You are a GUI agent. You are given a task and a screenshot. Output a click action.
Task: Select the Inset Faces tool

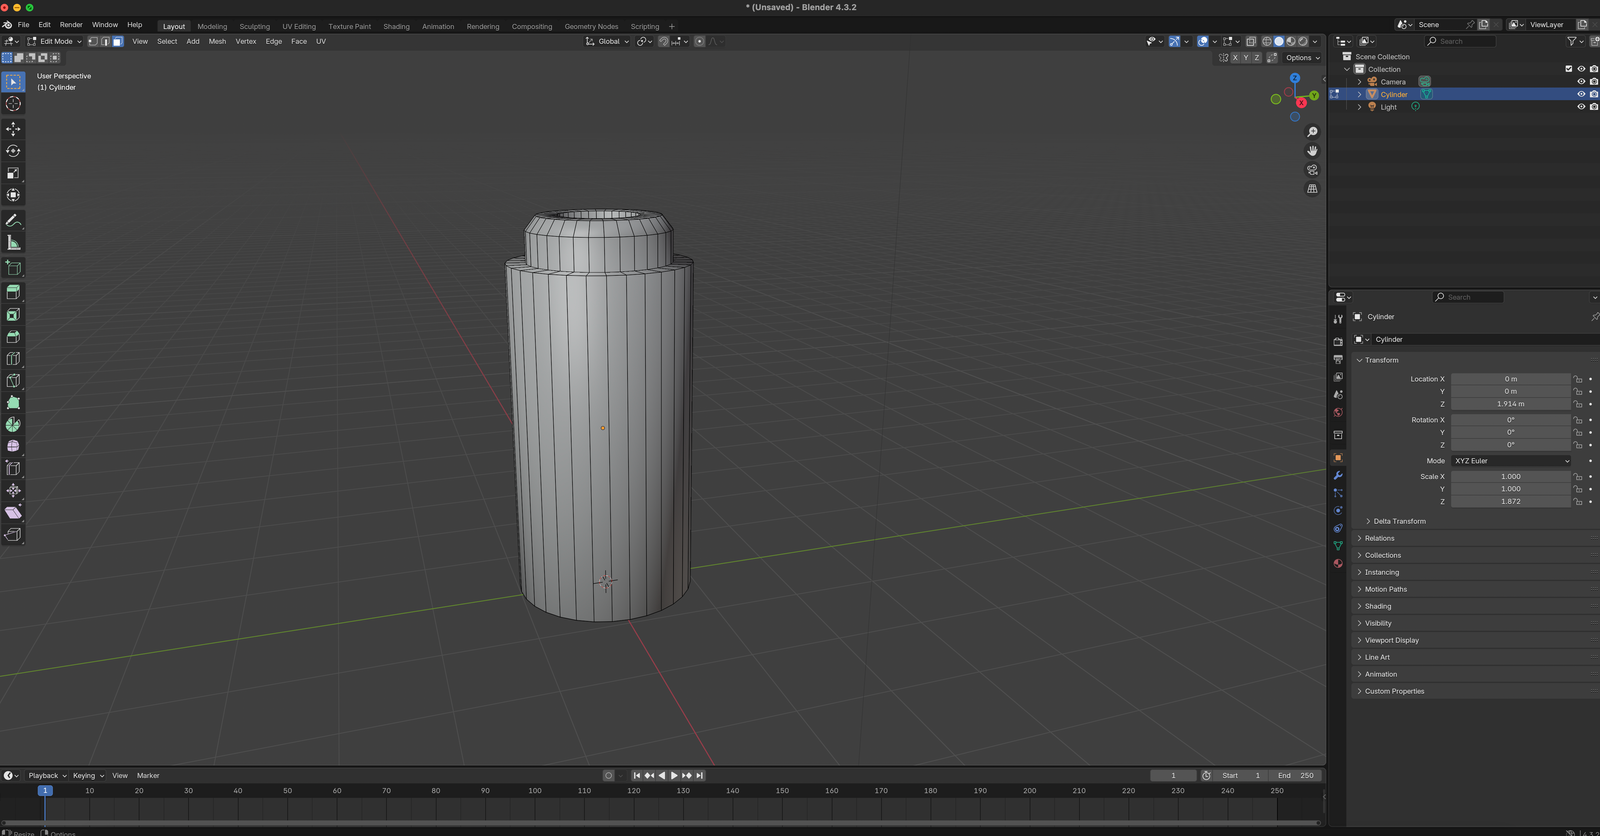tap(13, 314)
